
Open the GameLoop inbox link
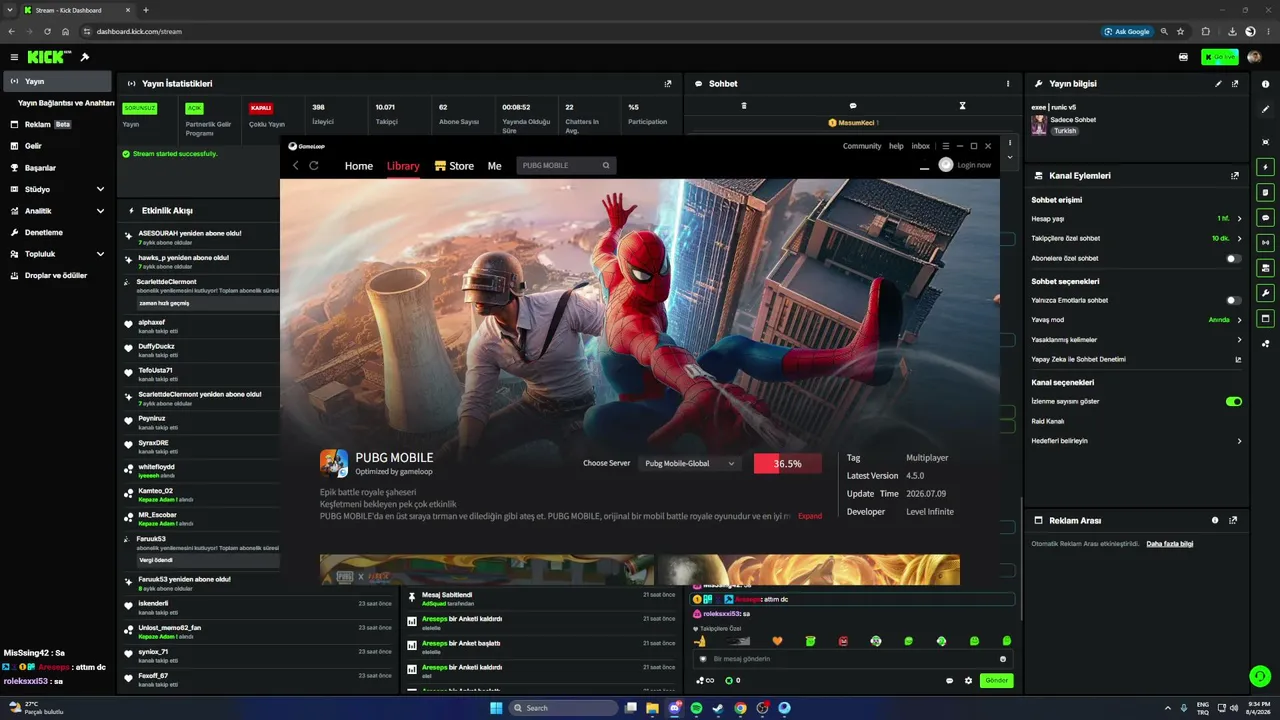[x=921, y=146]
